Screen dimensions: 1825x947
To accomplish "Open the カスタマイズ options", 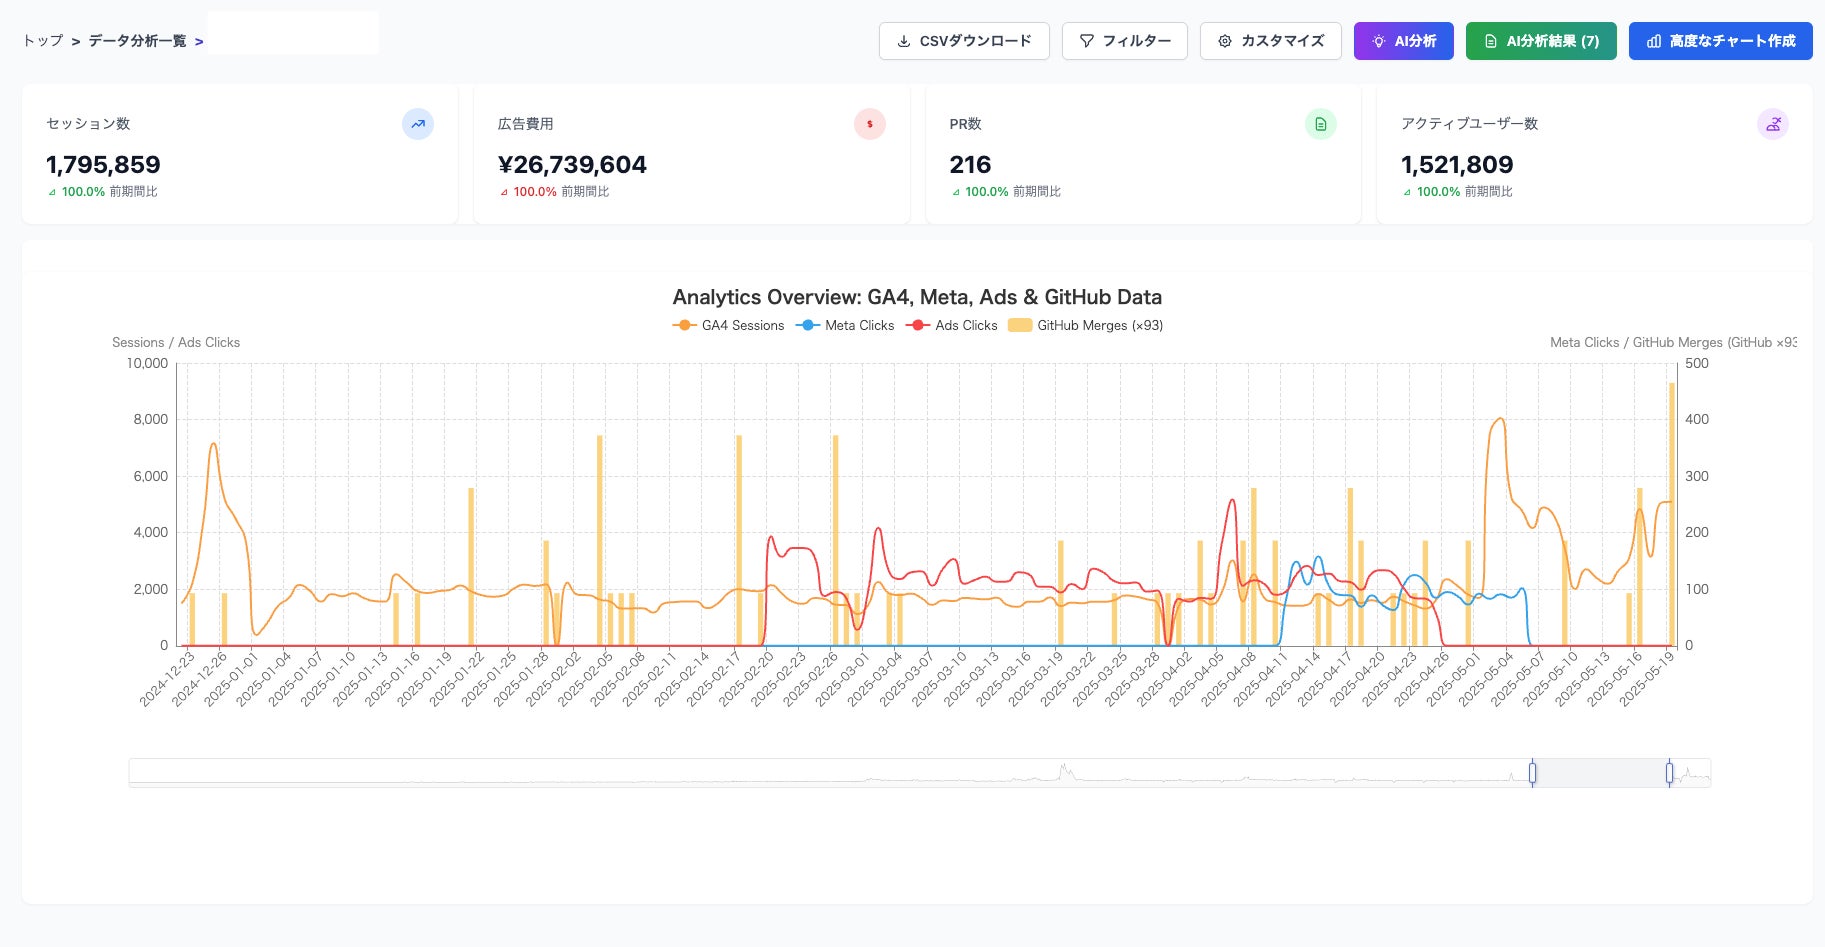I will pos(1271,41).
